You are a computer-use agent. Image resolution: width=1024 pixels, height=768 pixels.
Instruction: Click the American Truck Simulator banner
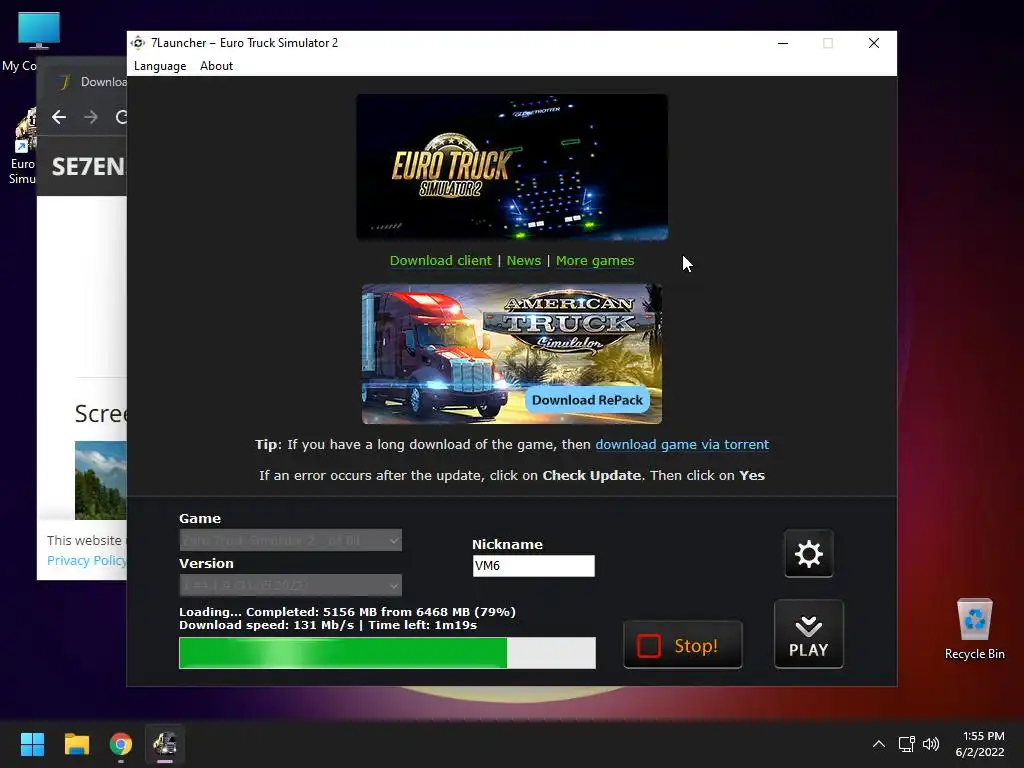tap(512, 353)
